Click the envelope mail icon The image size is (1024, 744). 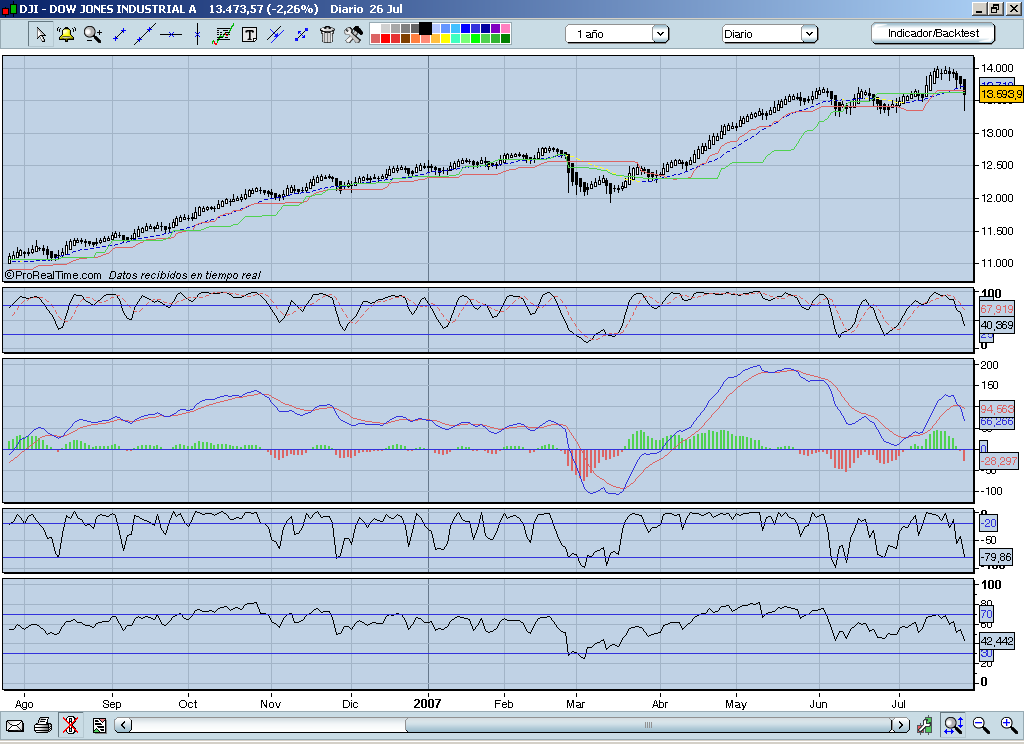click(15, 725)
